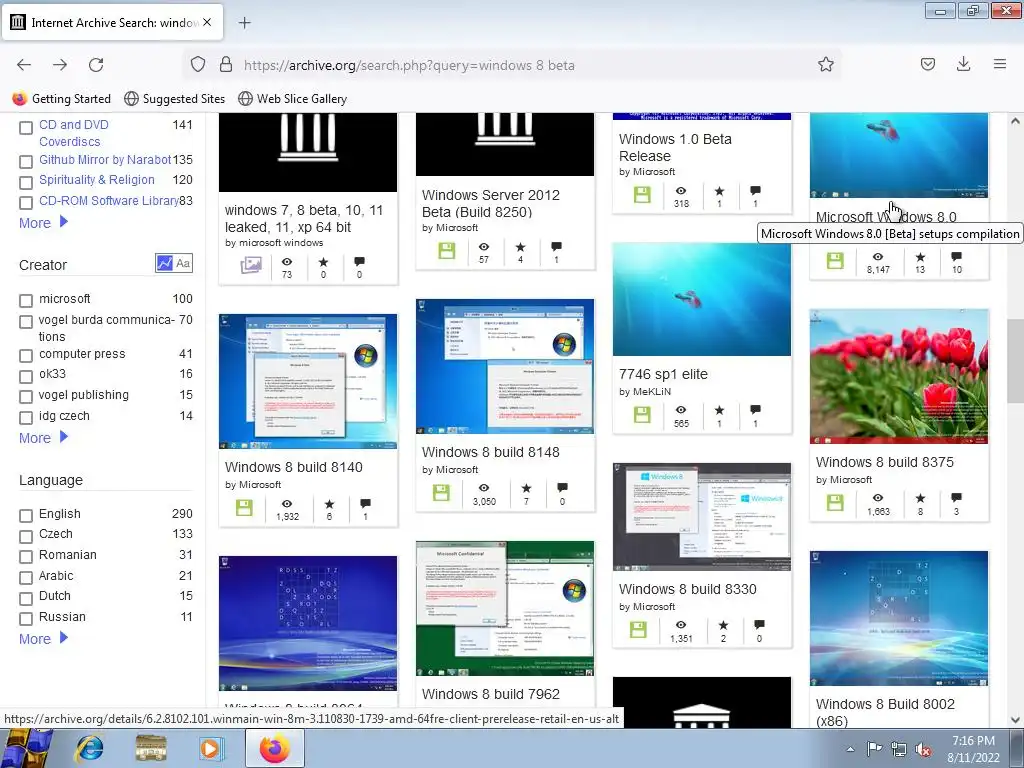The image size is (1024, 768).
Task: Open Suggested Sites bookmark
Action: (x=175, y=99)
